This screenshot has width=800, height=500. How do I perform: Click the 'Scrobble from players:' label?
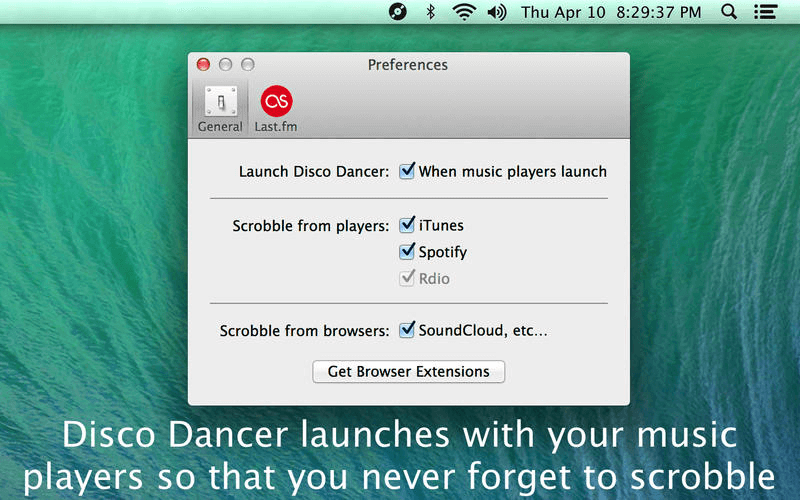[x=311, y=226]
